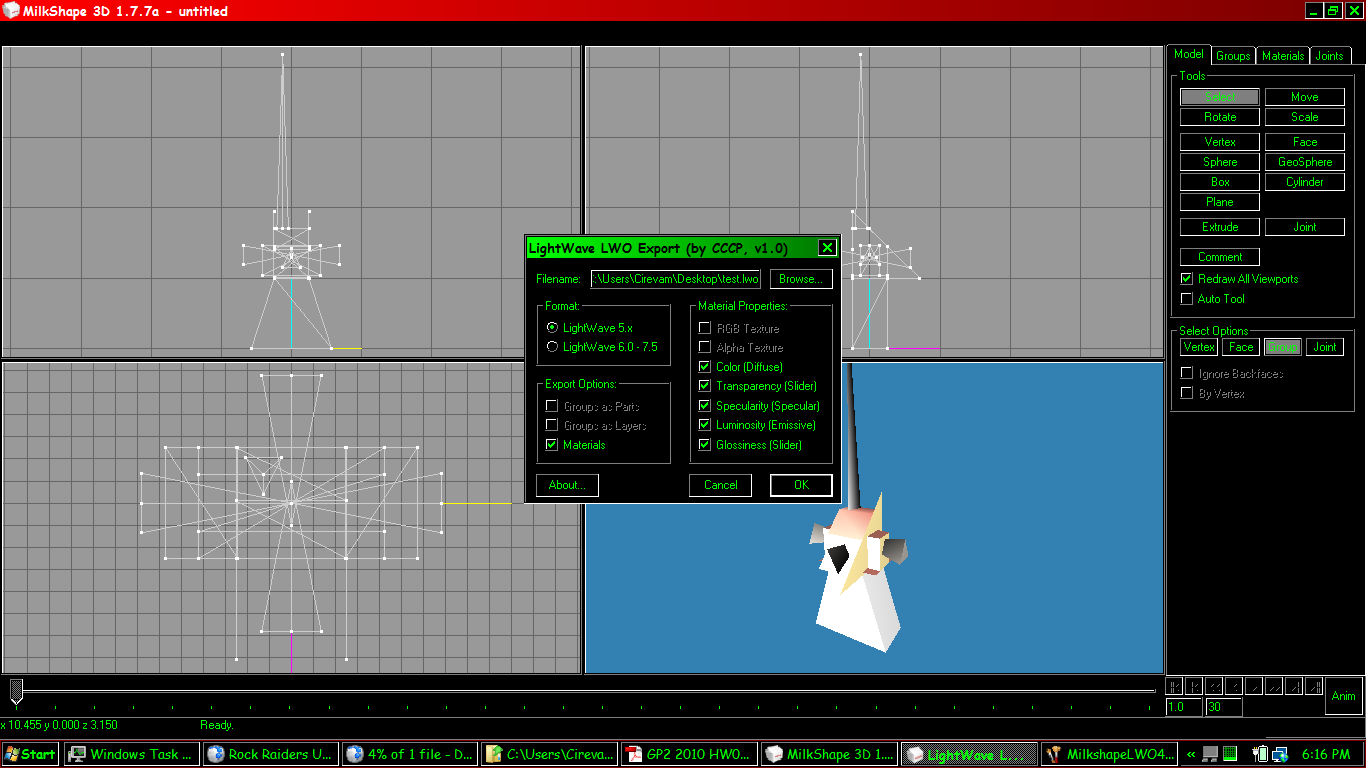Click the Select tool button
The image size is (1366, 768).
1220,97
